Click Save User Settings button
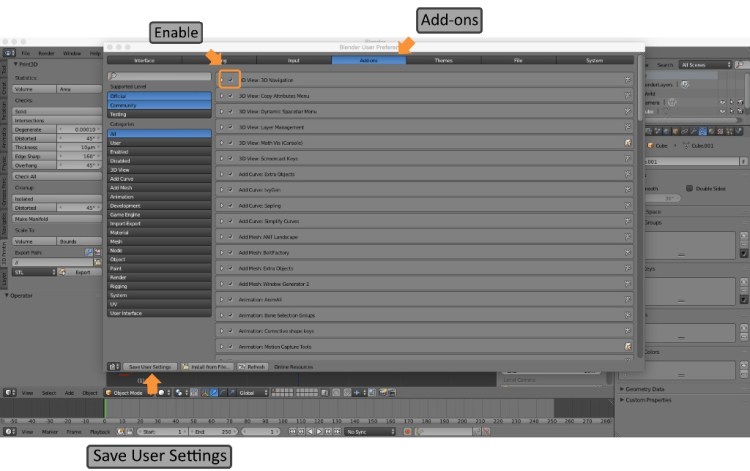This screenshot has height=471, width=750. (150, 367)
